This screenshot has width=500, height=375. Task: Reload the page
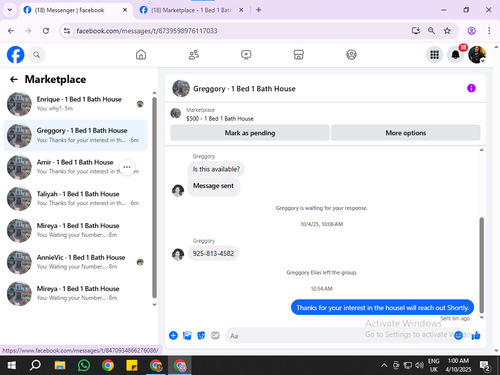46,31
